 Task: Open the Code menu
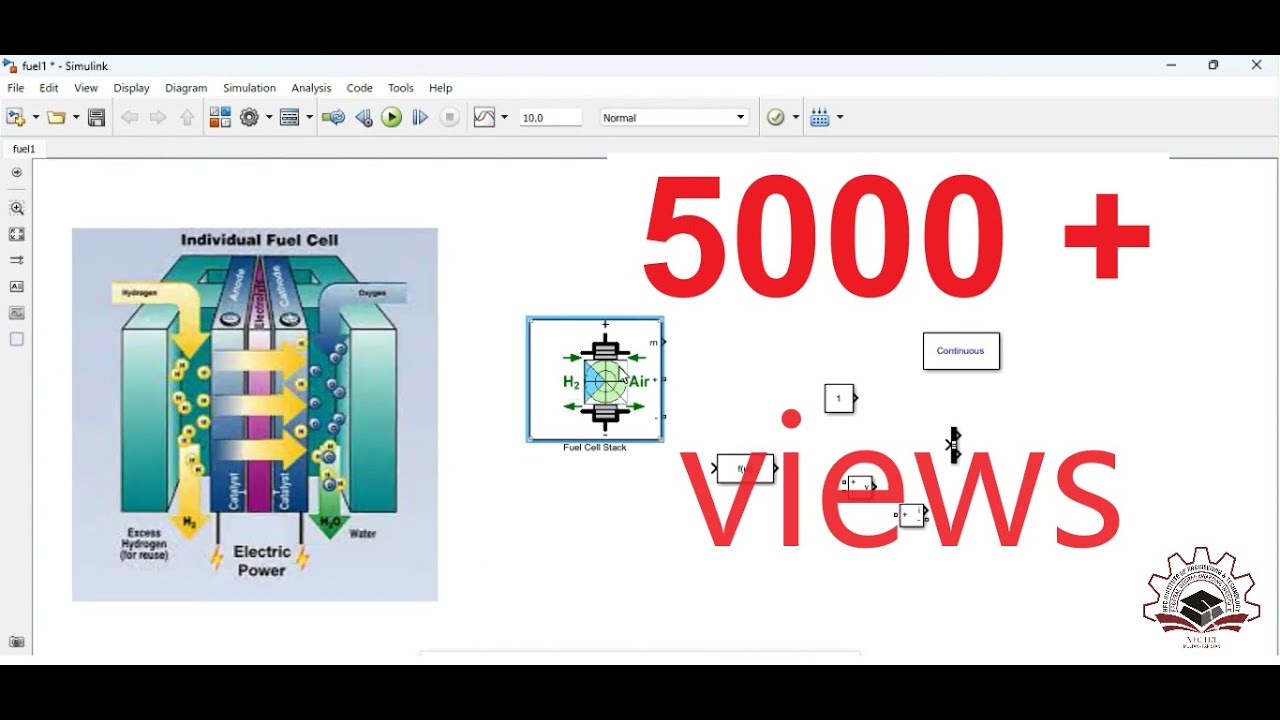click(x=360, y=88)
